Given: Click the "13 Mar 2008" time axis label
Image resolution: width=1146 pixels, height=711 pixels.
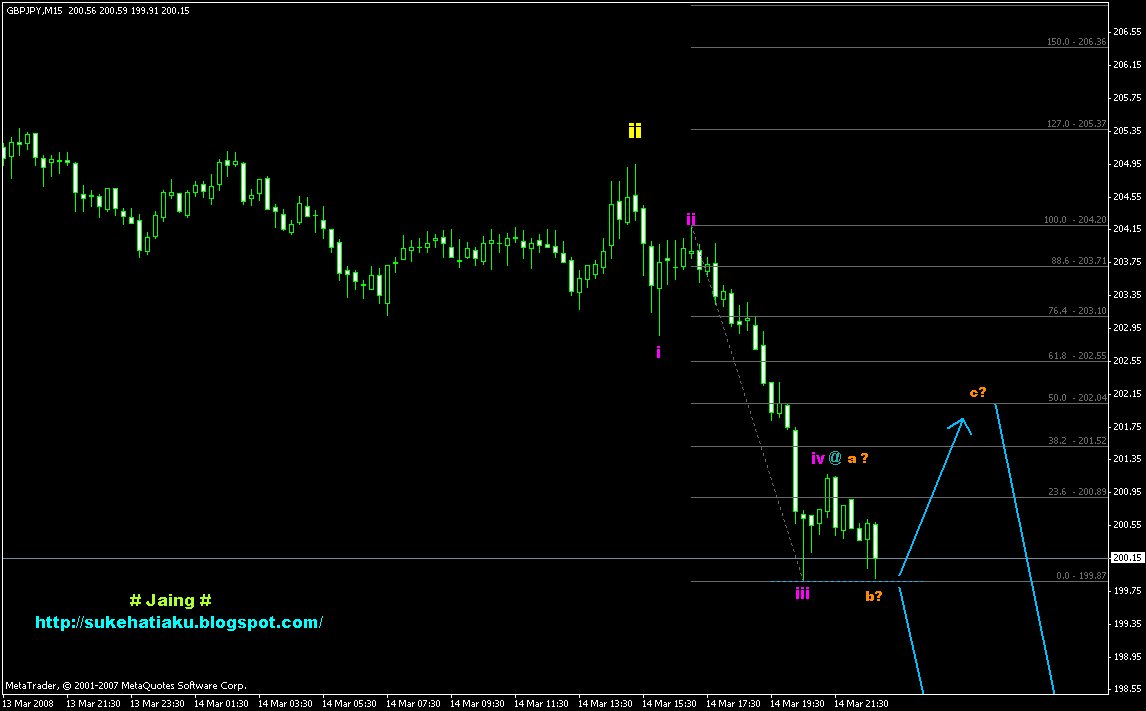Looking at the screenshot, I should 27,704.
